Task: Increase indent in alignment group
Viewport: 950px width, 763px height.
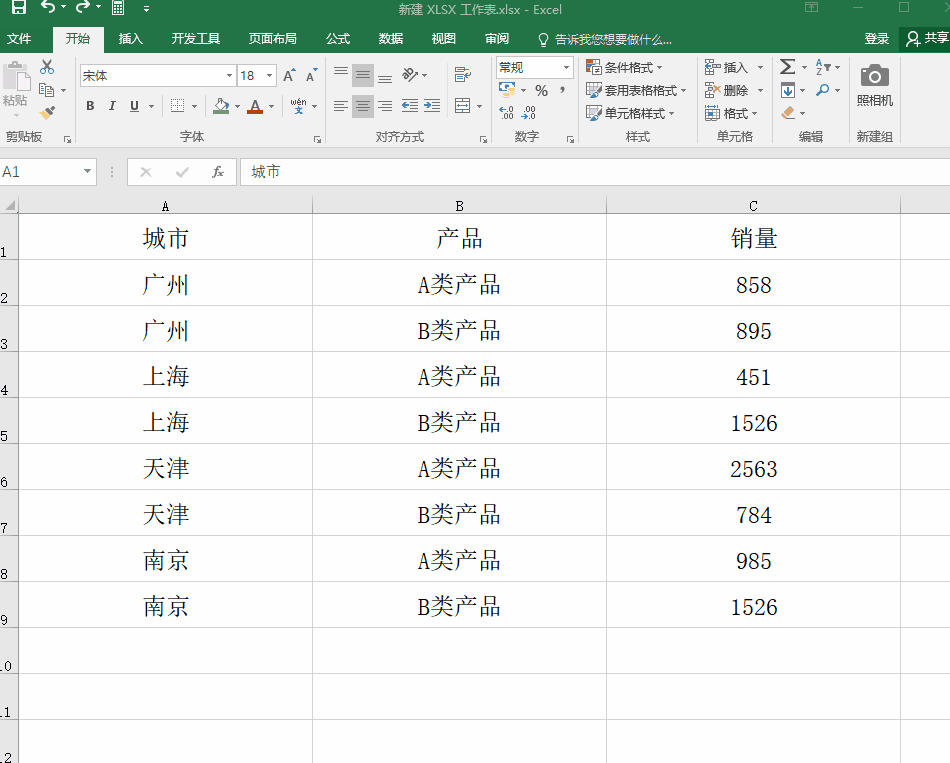Action: pos(432,105)
